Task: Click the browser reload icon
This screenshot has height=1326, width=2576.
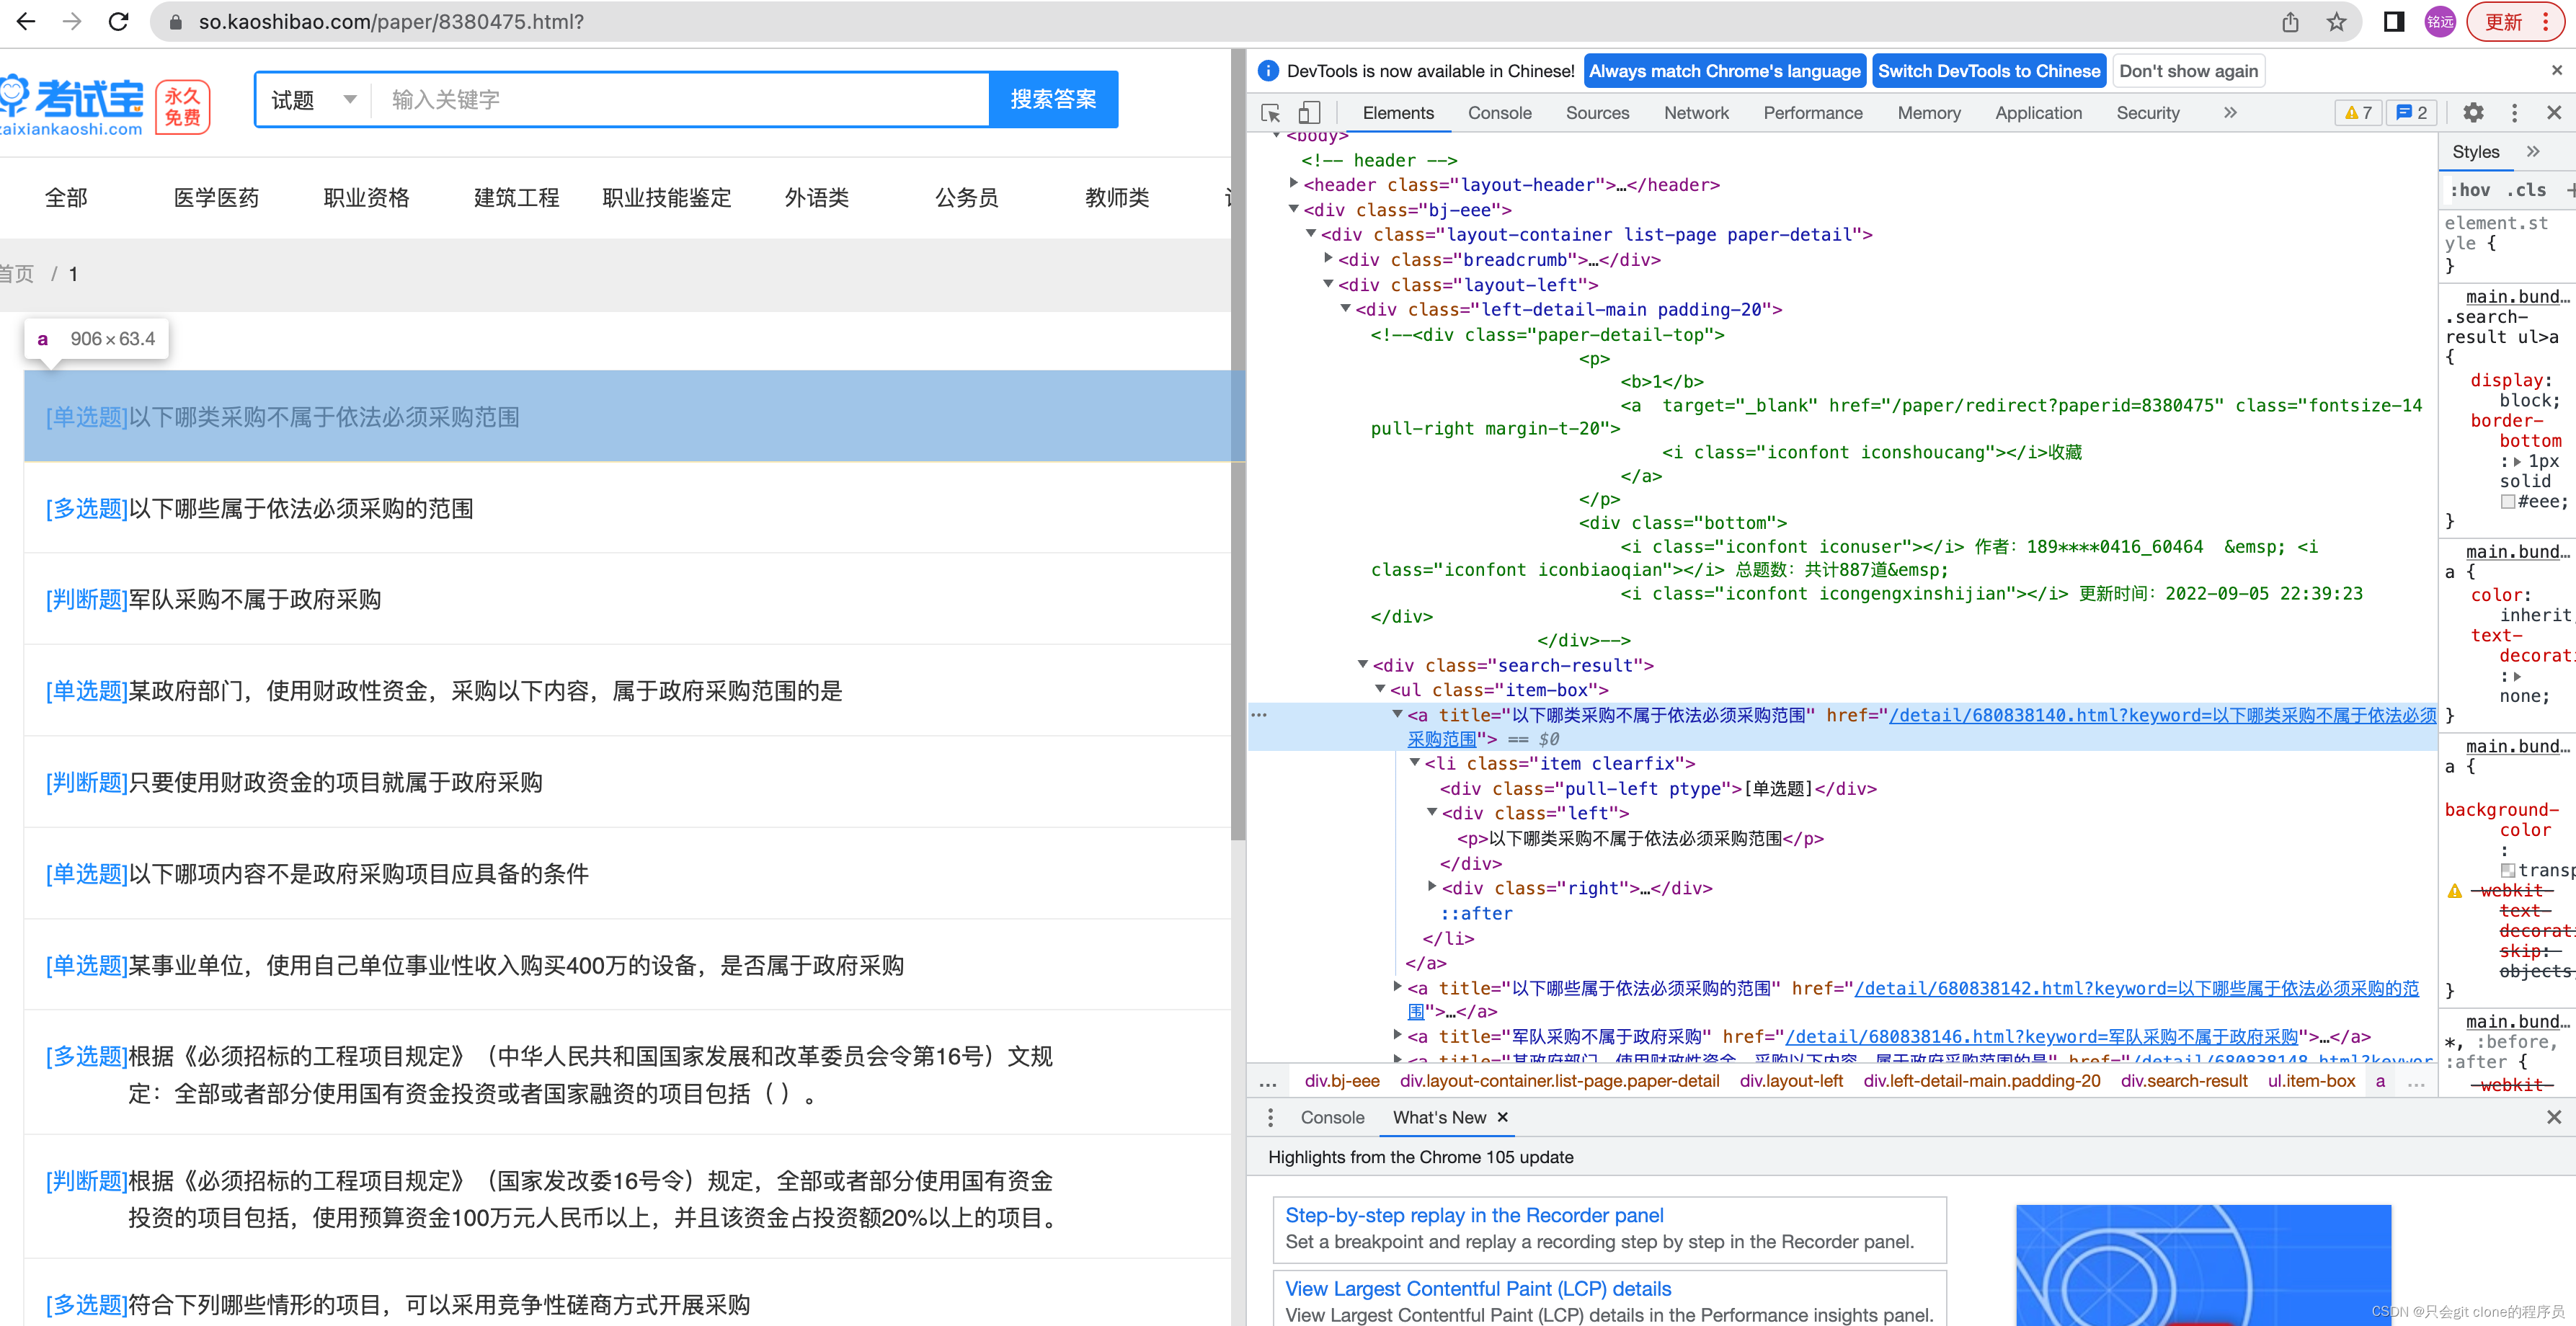Action: 119,22
